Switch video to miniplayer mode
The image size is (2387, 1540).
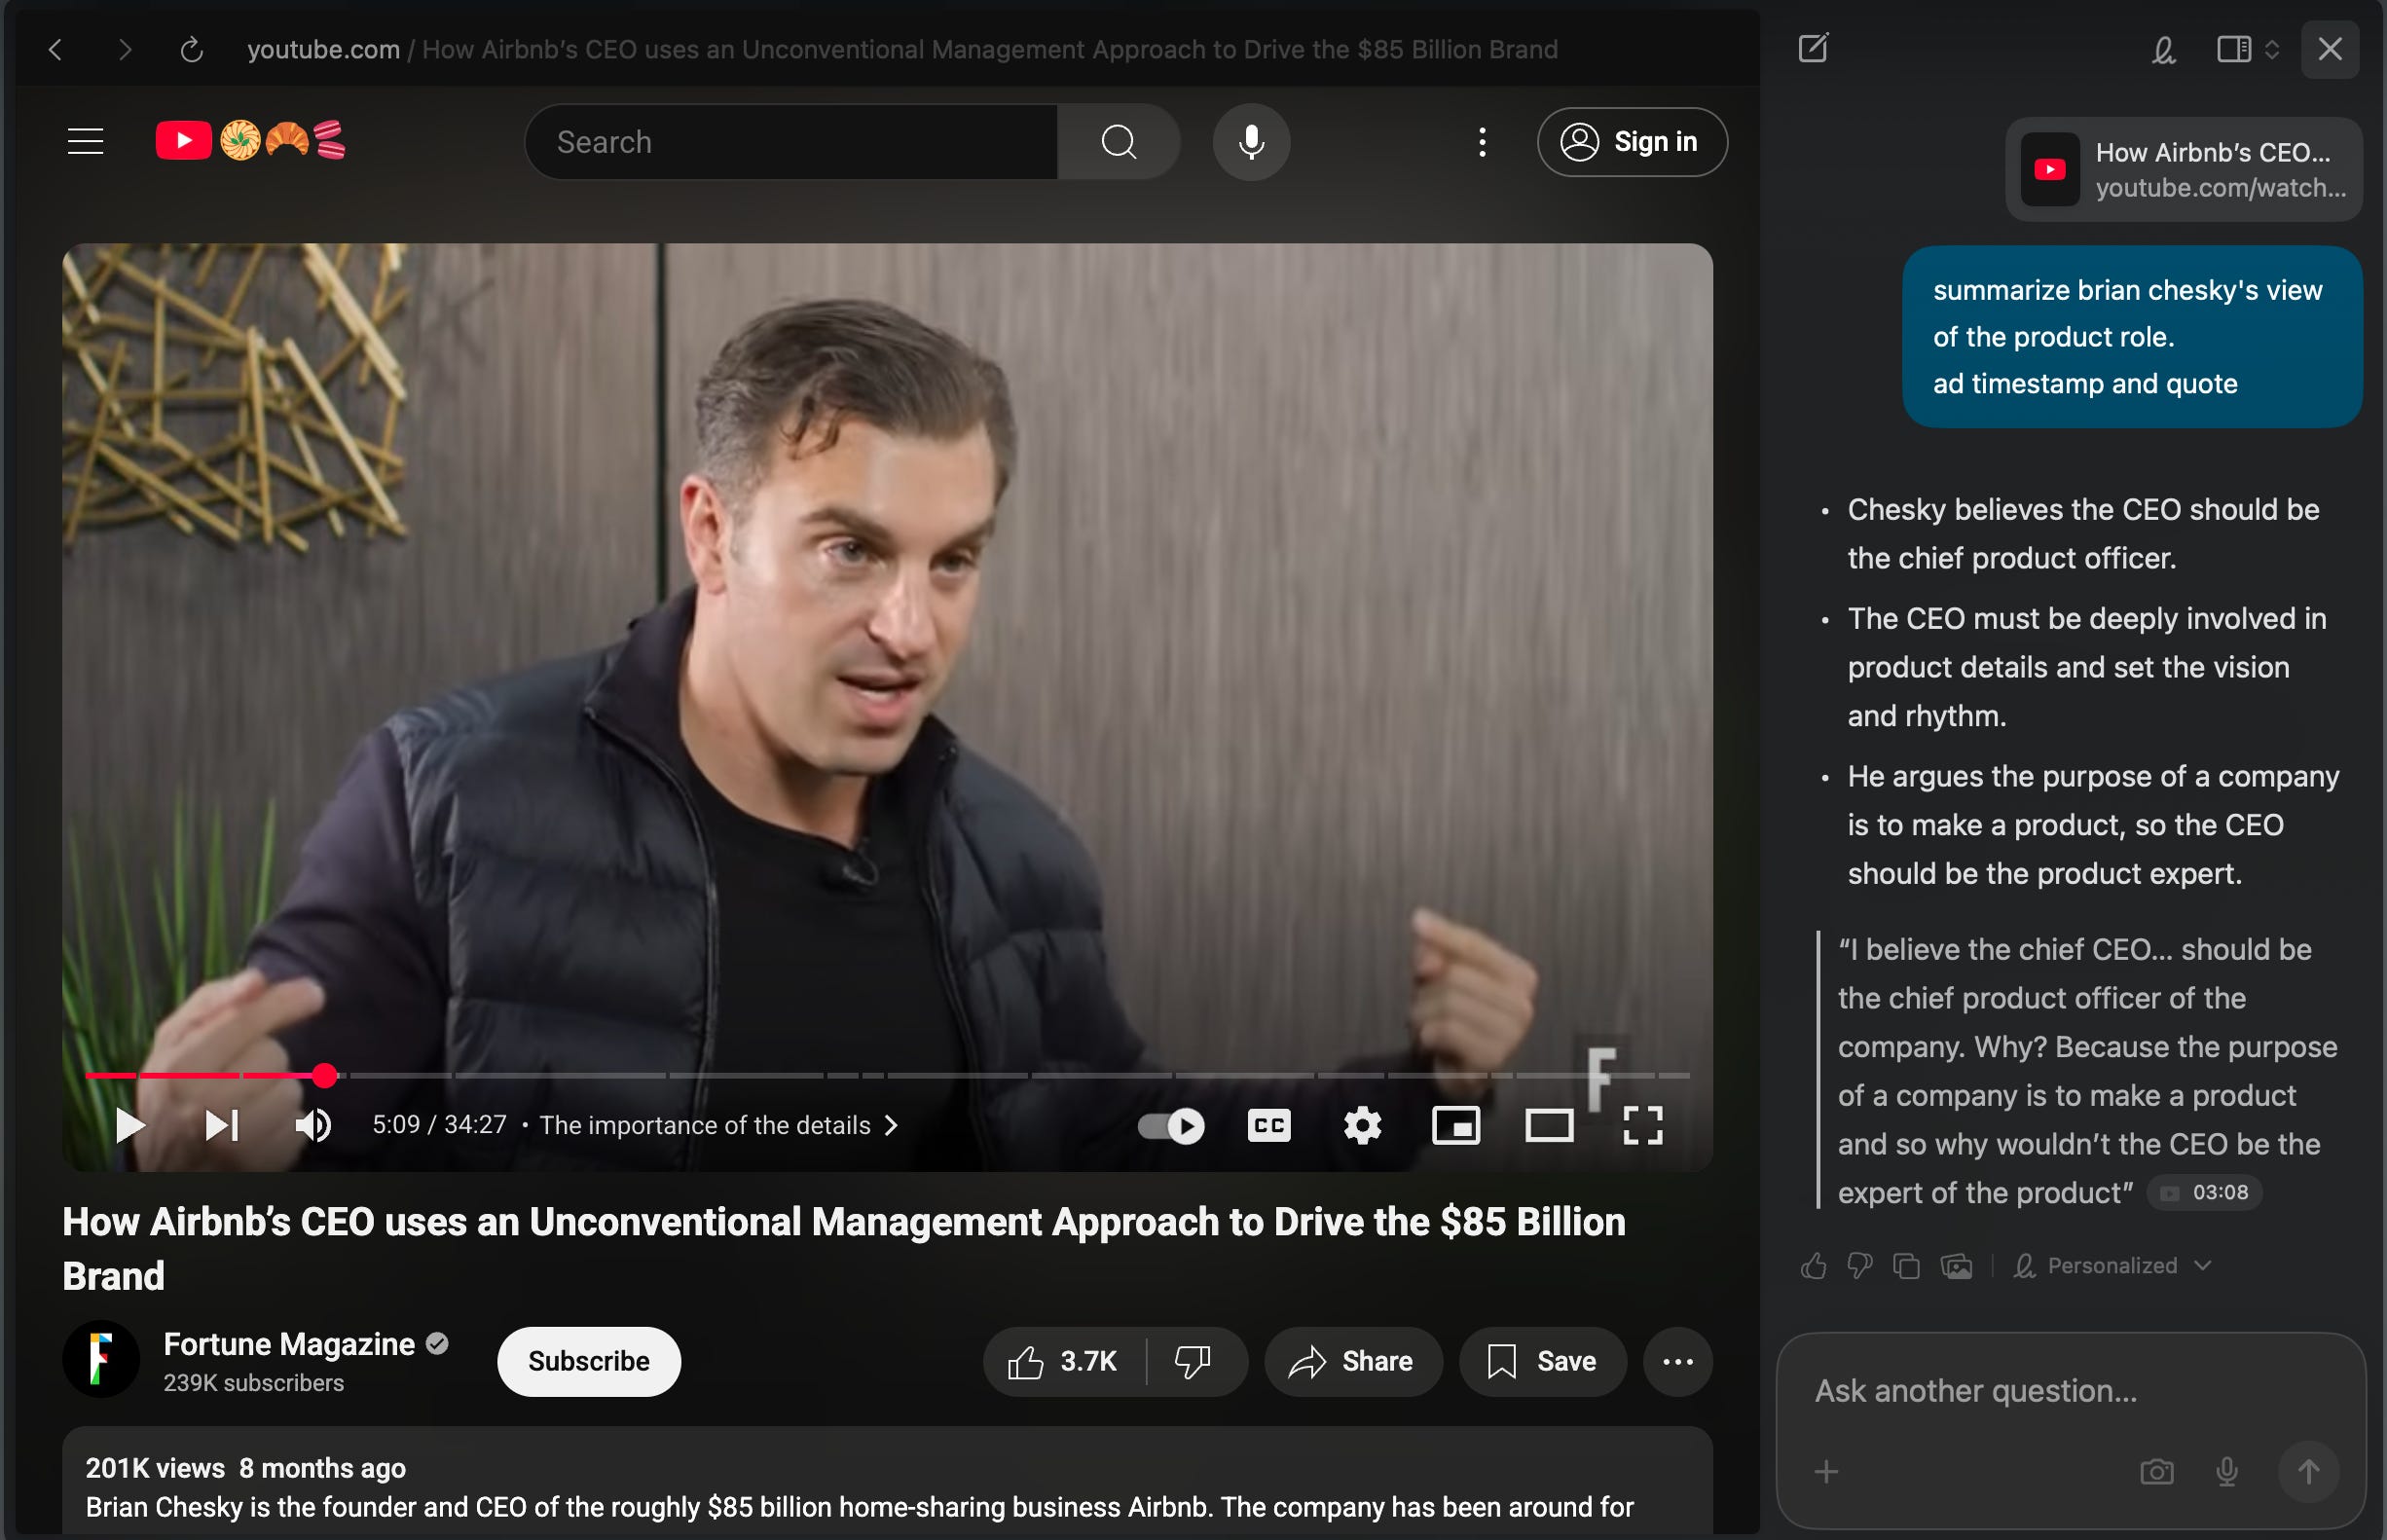tap(1455, 1125)
